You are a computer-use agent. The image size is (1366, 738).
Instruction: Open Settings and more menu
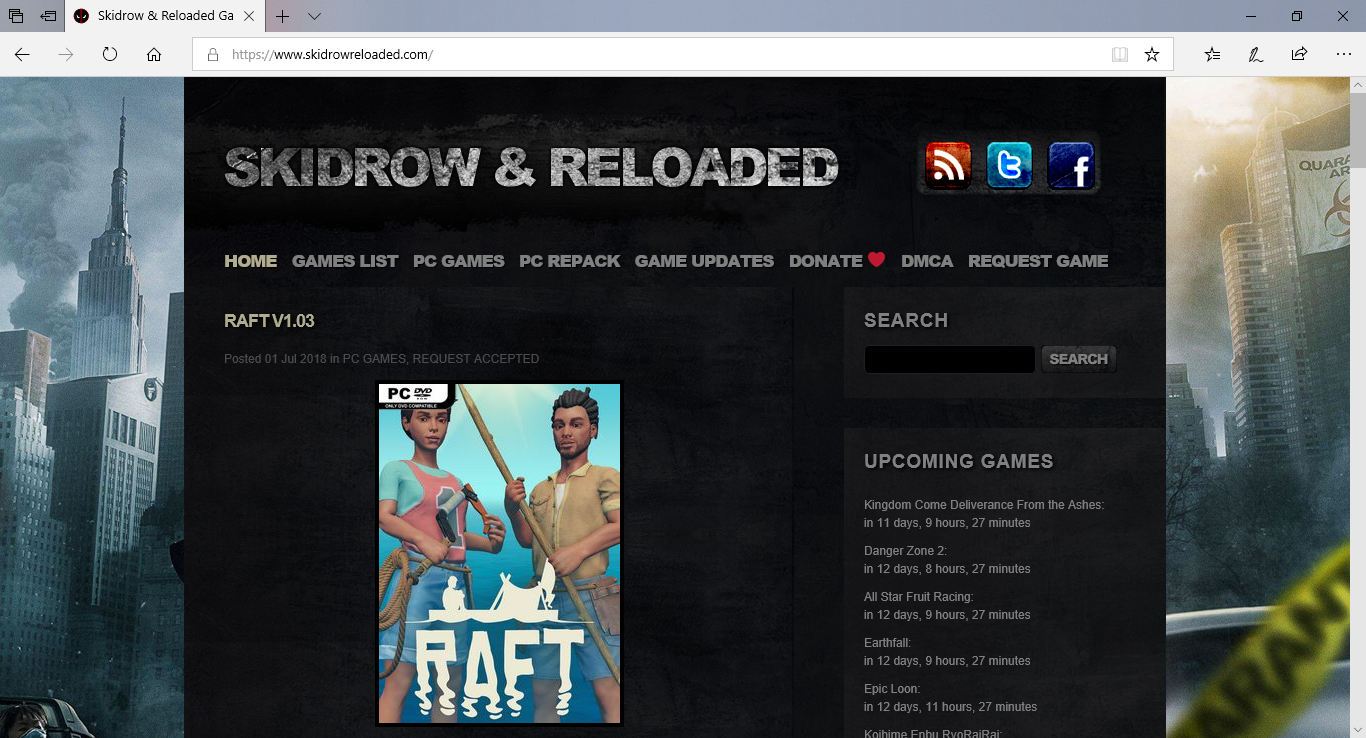point(1343,54)
